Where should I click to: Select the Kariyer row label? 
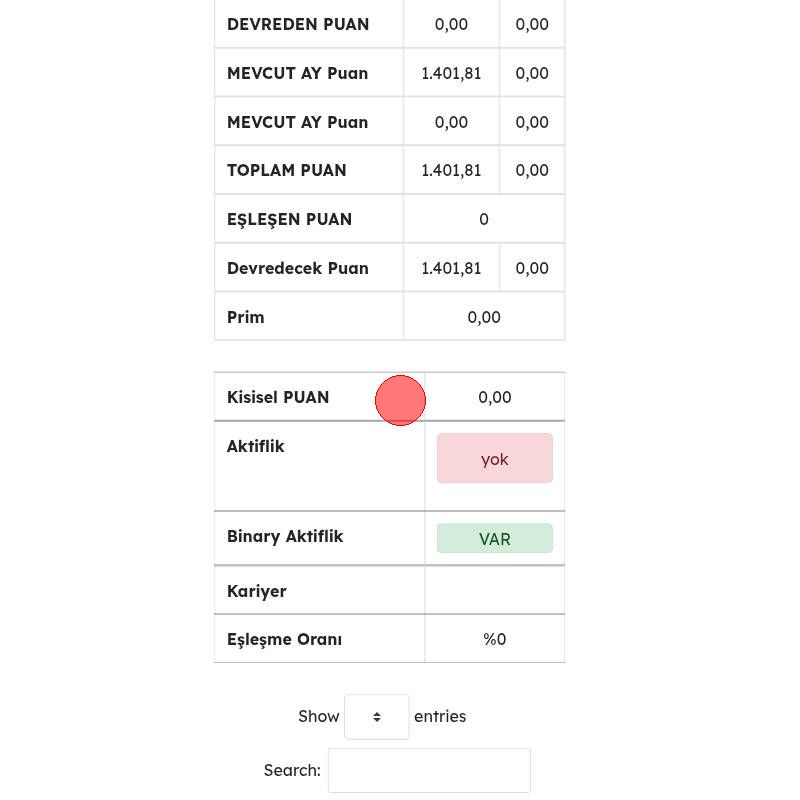click(x=256, y=591)
